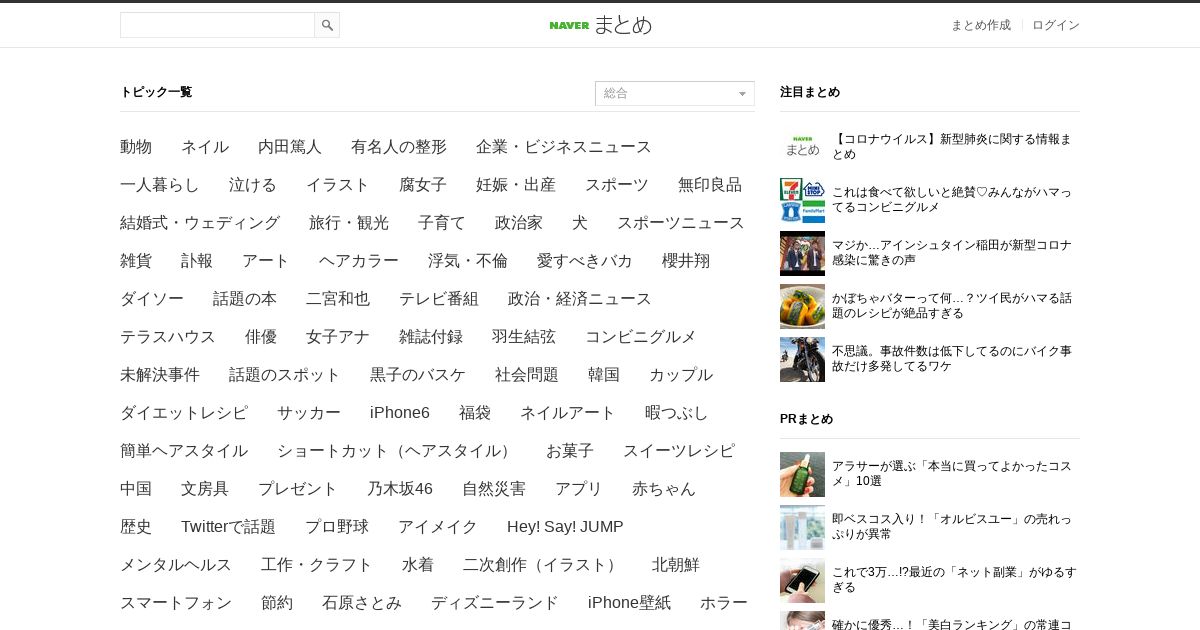Click the search magnifier icon
This screenshot has height=630, width=1200.
click(327, 25)
